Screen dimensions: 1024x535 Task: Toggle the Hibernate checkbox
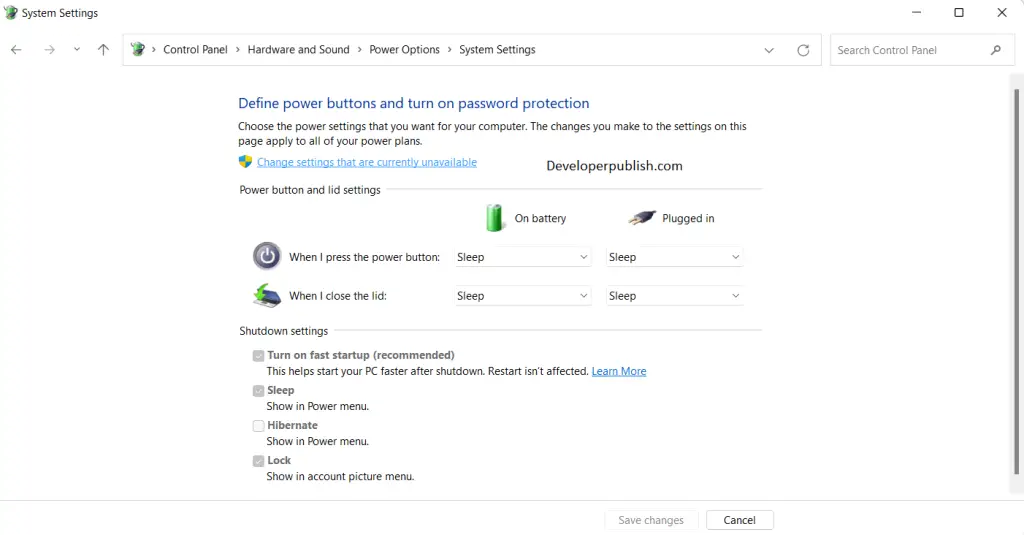coord(259,426)
